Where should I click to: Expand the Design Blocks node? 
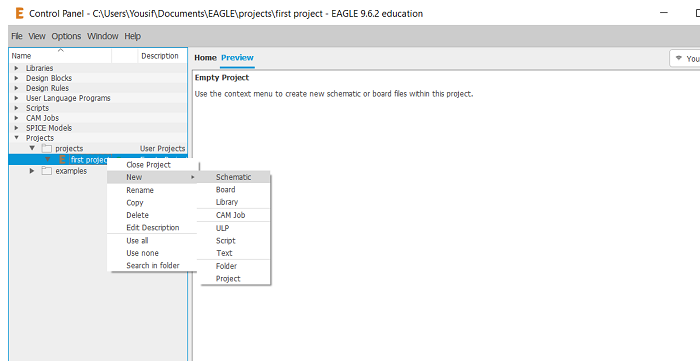(x=17, y=78)
